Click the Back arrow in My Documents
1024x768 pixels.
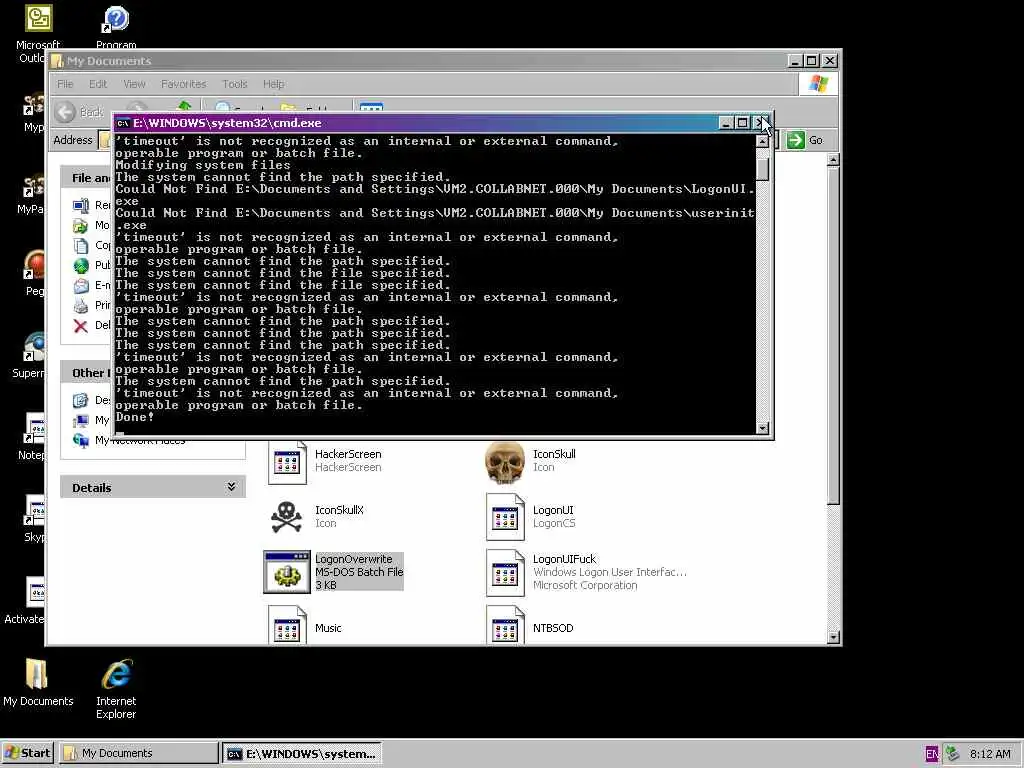(x=65, y=112)
